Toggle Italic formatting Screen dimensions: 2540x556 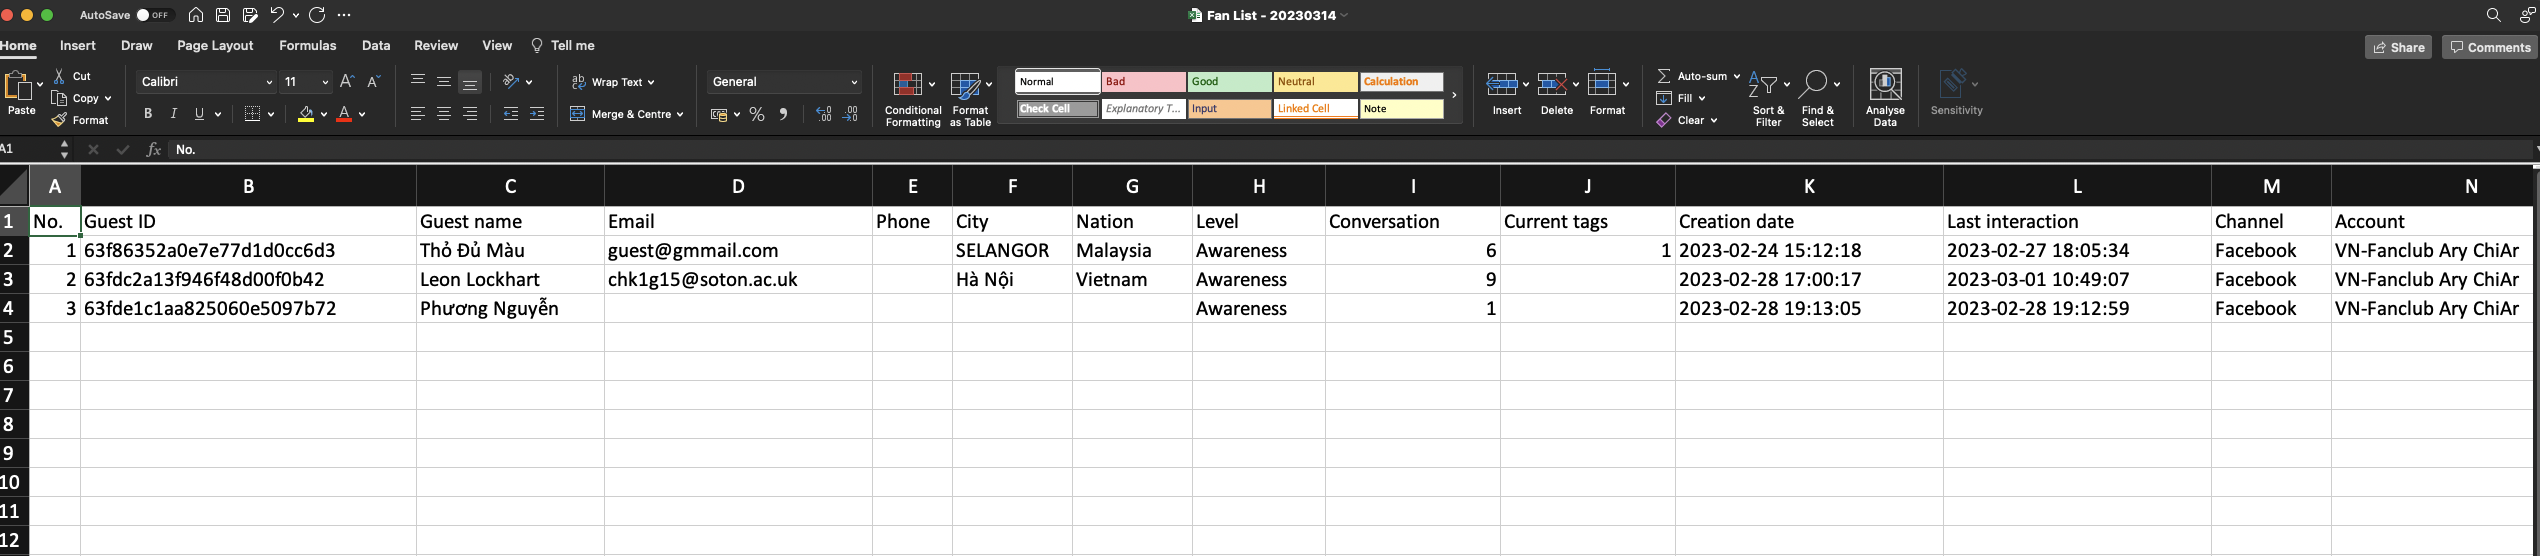(174, 114)
